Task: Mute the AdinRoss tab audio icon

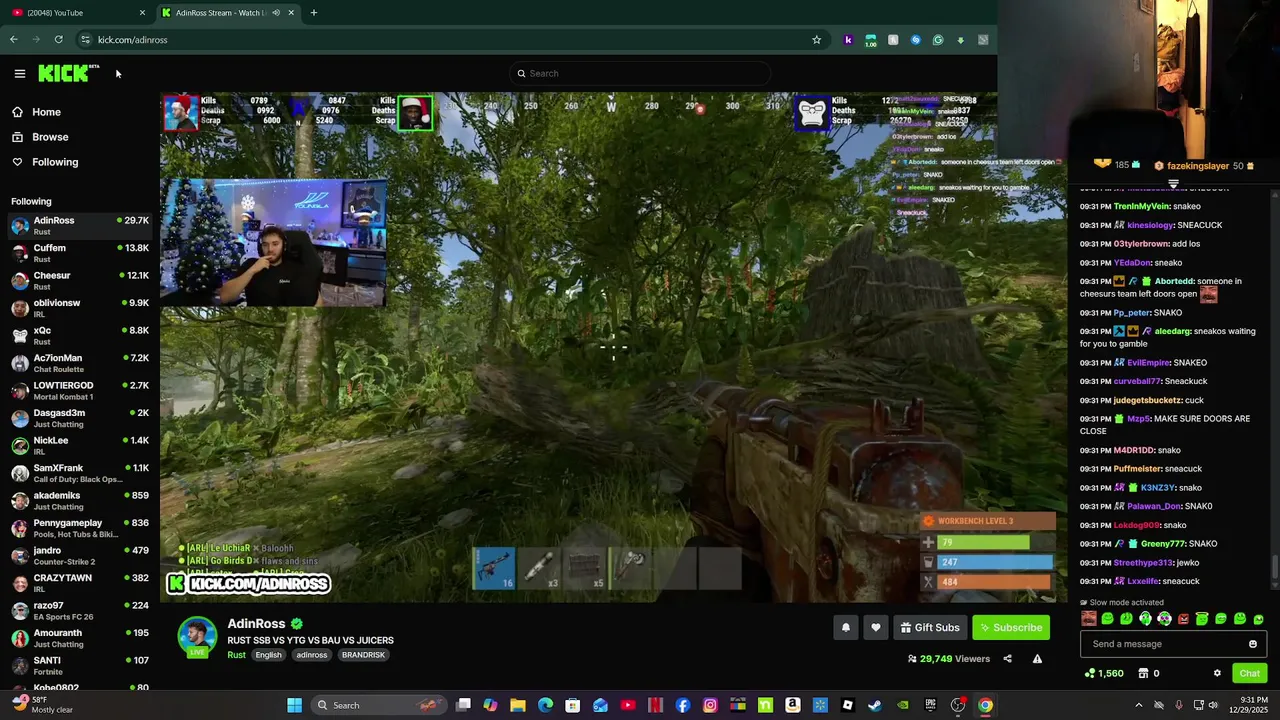Action: pos(276,13)
